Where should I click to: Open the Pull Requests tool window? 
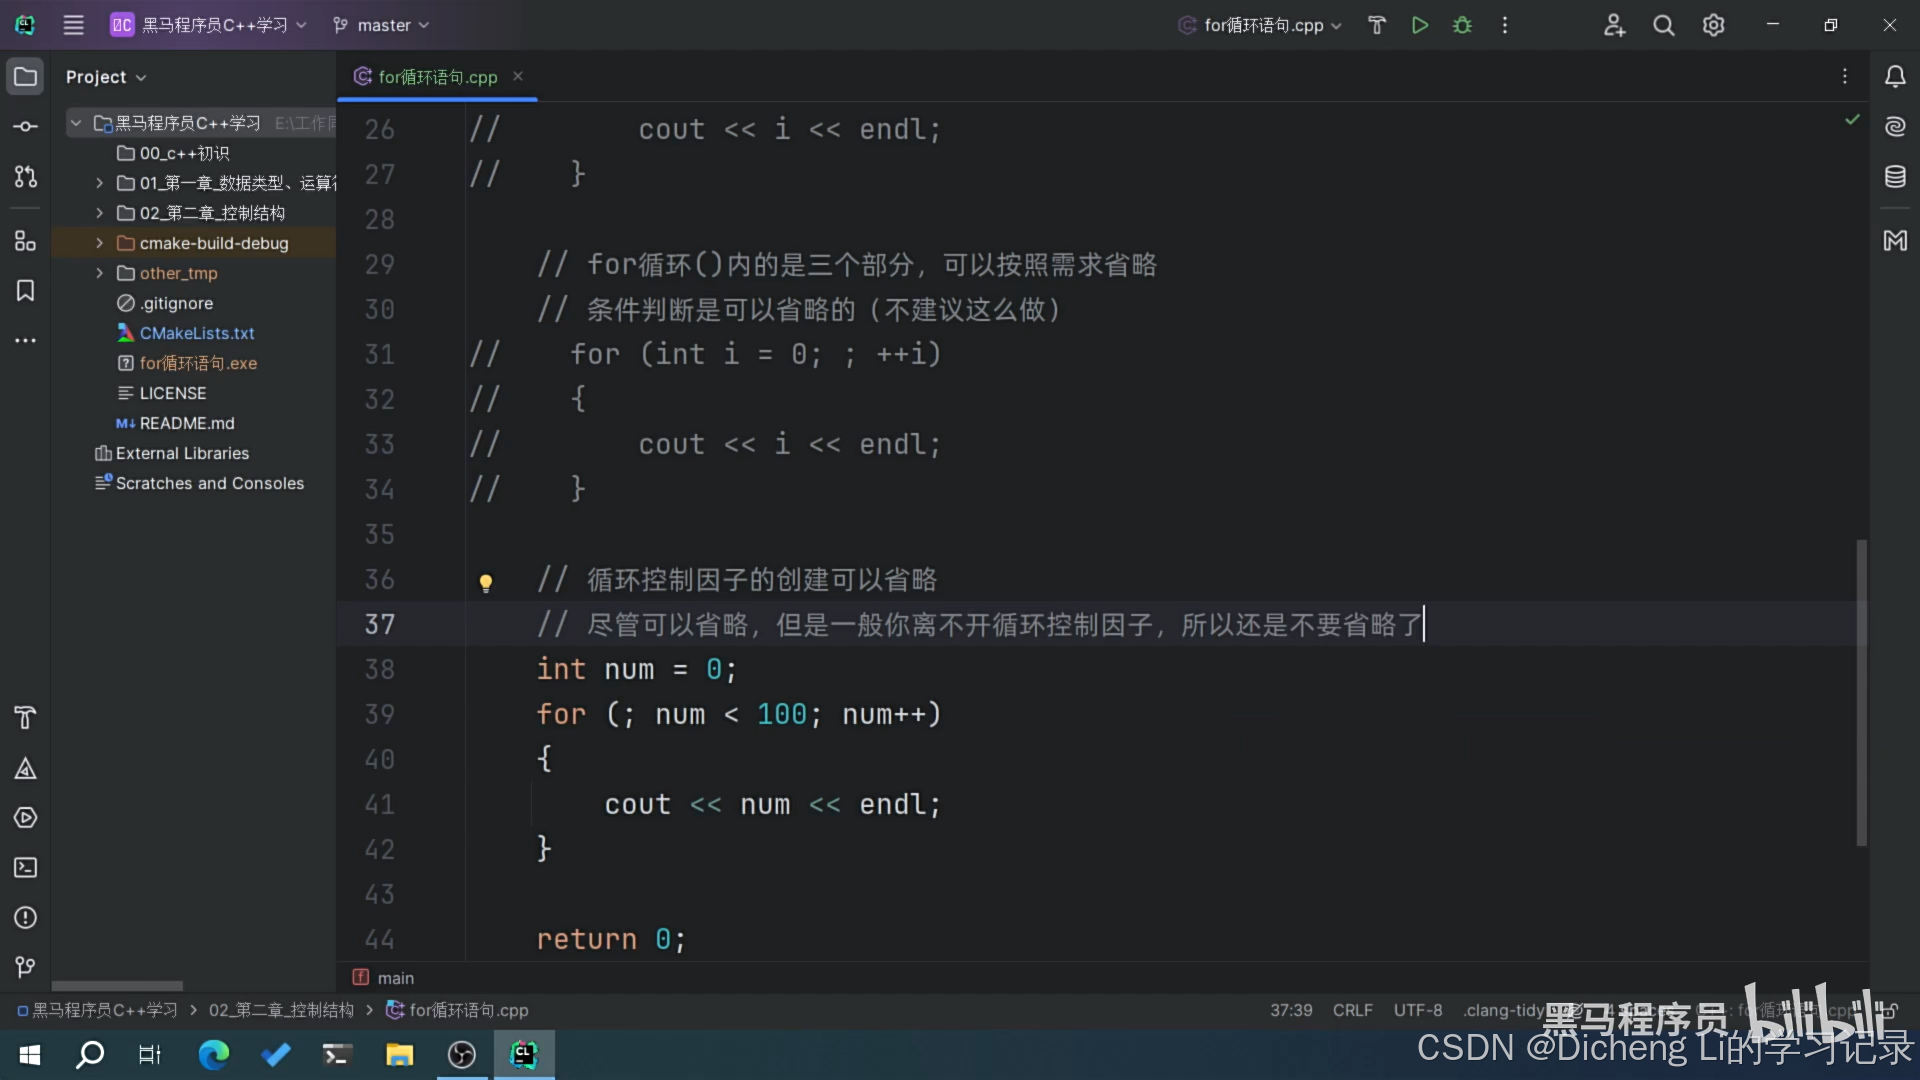point(25,177)
